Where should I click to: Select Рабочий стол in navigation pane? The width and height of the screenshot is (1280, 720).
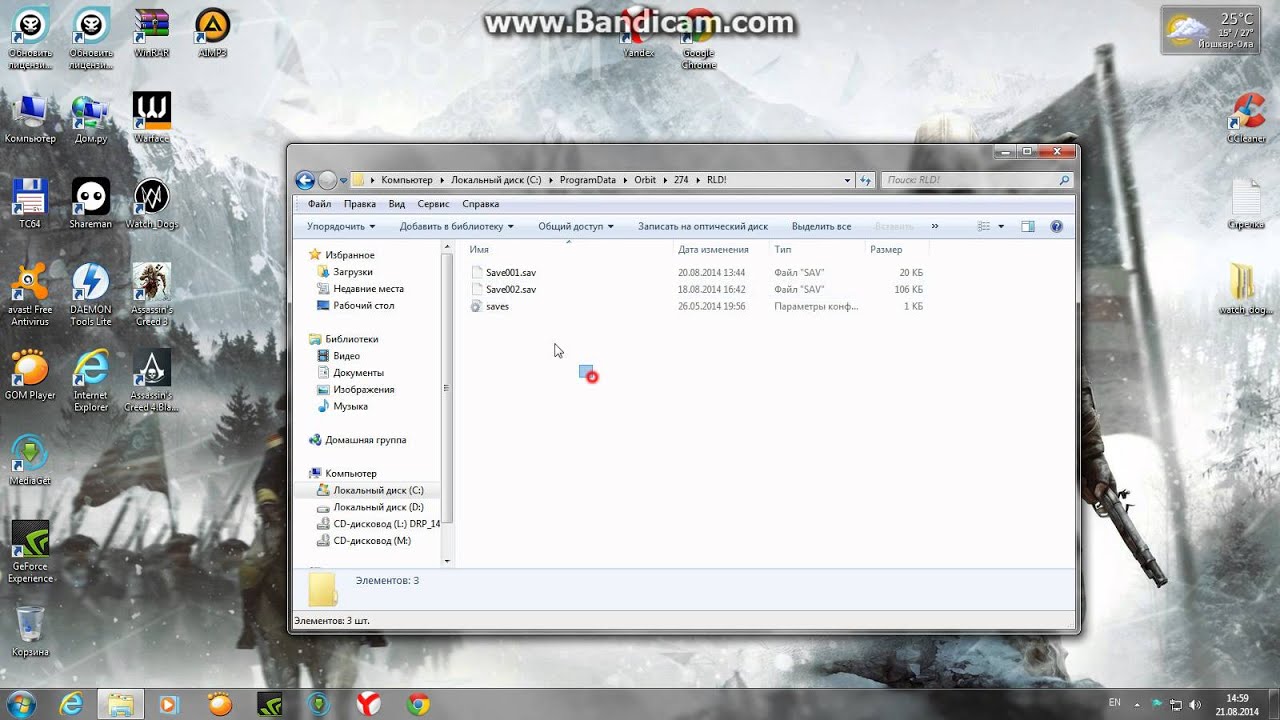pyautogui.click(x=363, y=306)
